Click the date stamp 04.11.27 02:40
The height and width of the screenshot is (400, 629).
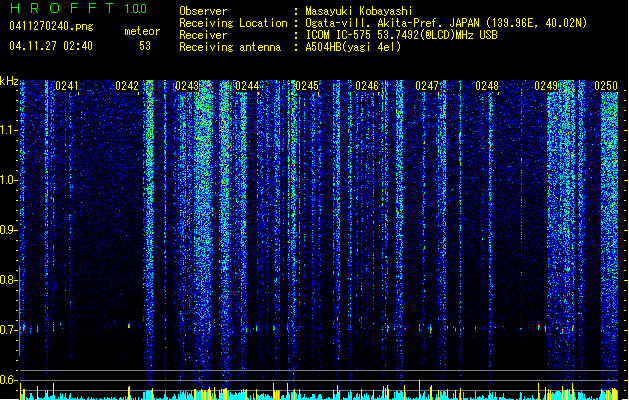[51, 46]
